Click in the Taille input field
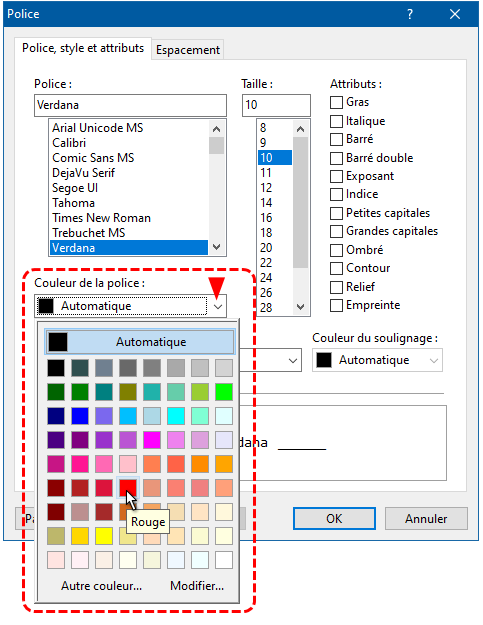The image size is (483, 625). tap(276, 105)
